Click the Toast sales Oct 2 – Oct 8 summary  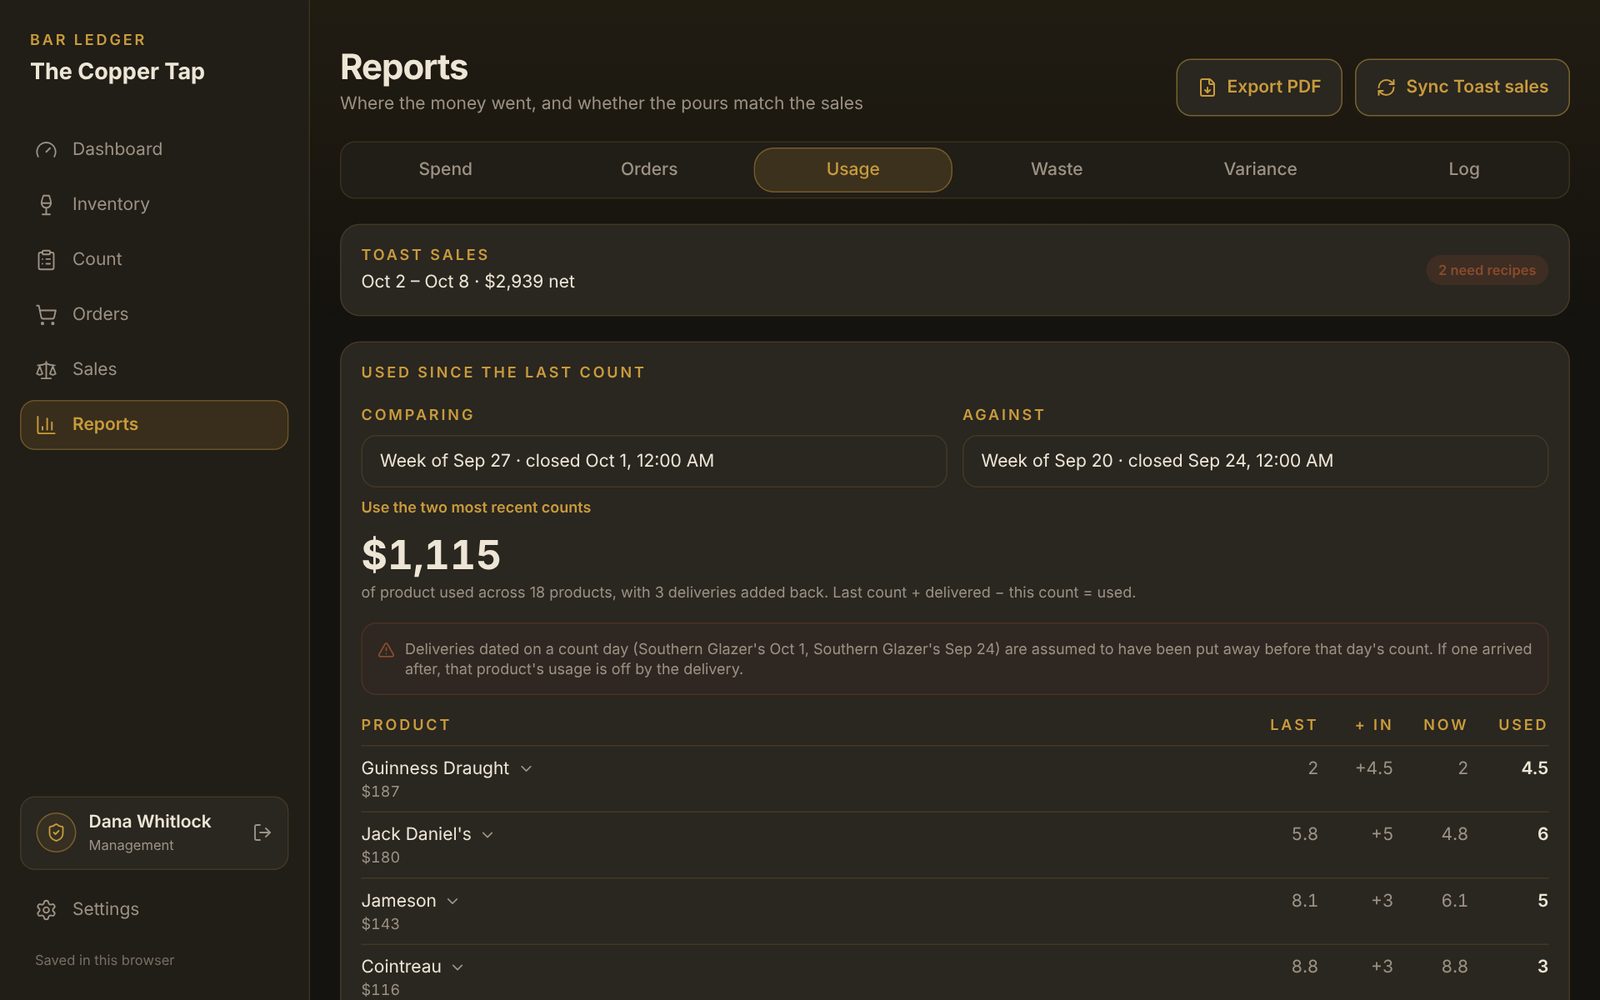[468, 282]
